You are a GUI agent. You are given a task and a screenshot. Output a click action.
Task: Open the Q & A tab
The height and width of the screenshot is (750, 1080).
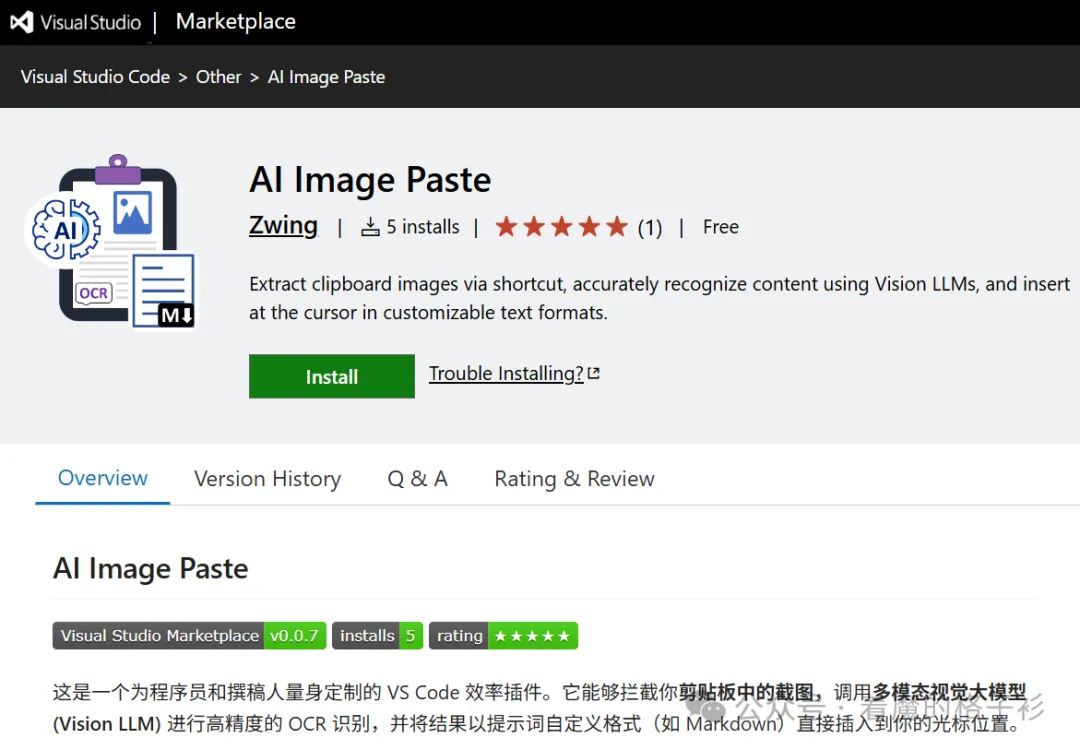point(417,479)
